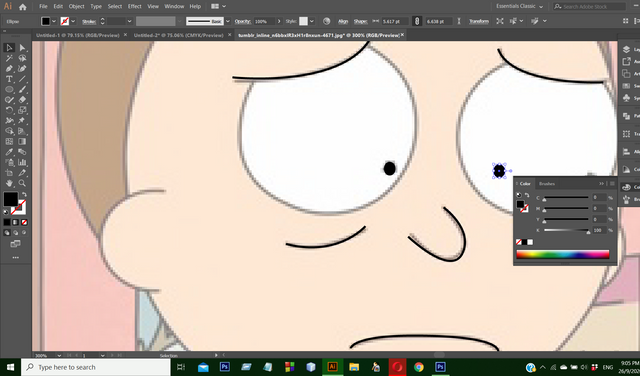Open the Effect menu
Screen dimensions: 640x376
(134, 6)
